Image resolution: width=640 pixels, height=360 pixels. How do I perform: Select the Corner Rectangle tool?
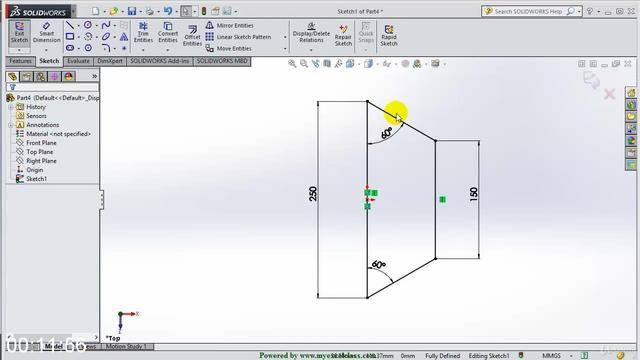click(x=70, y=37)
